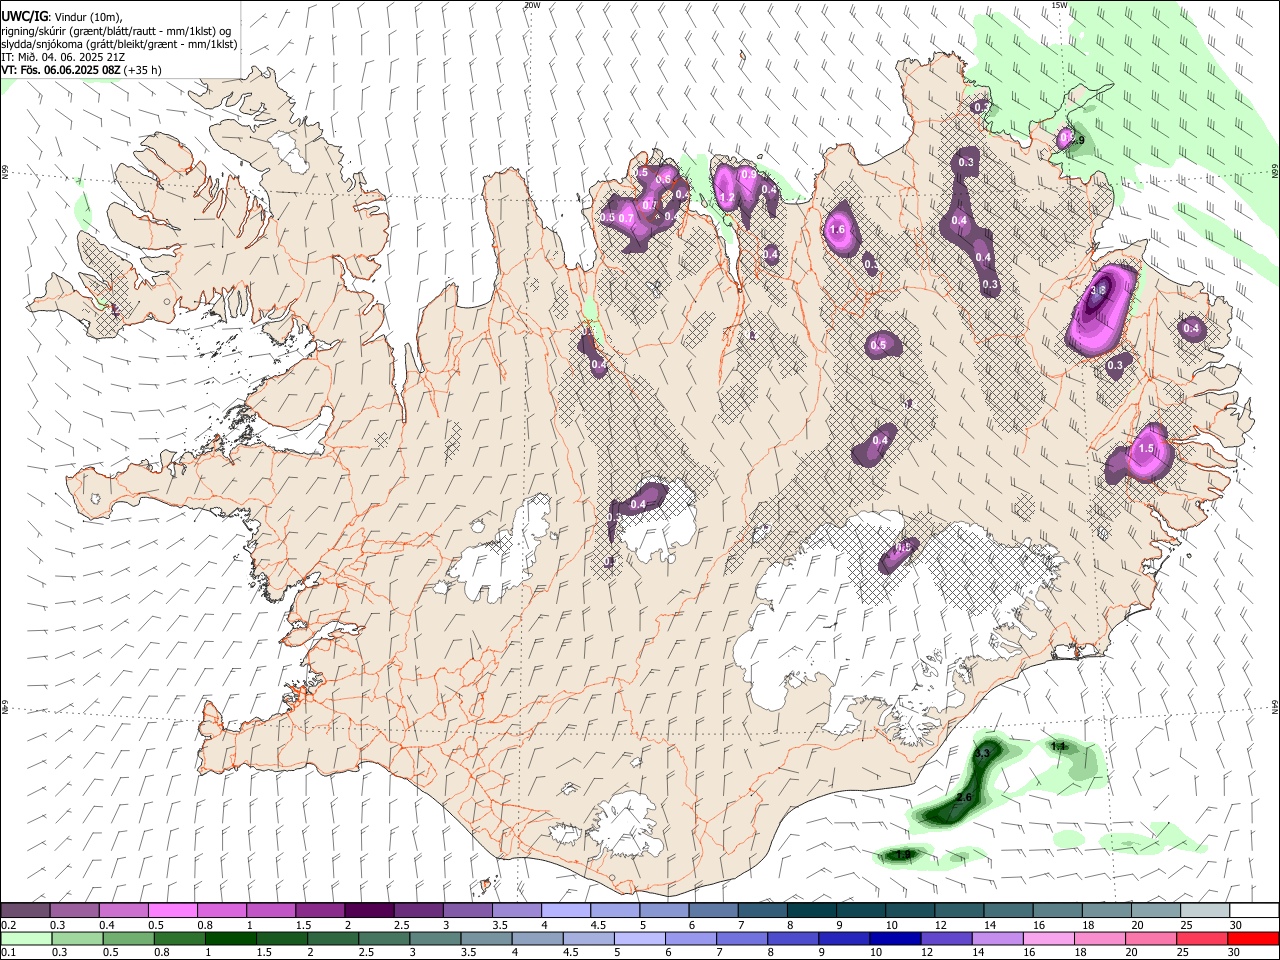Click the white 30 swatch ending the top legend
This screenshot has width=1280, height=960.
(x=1253, y=910)
